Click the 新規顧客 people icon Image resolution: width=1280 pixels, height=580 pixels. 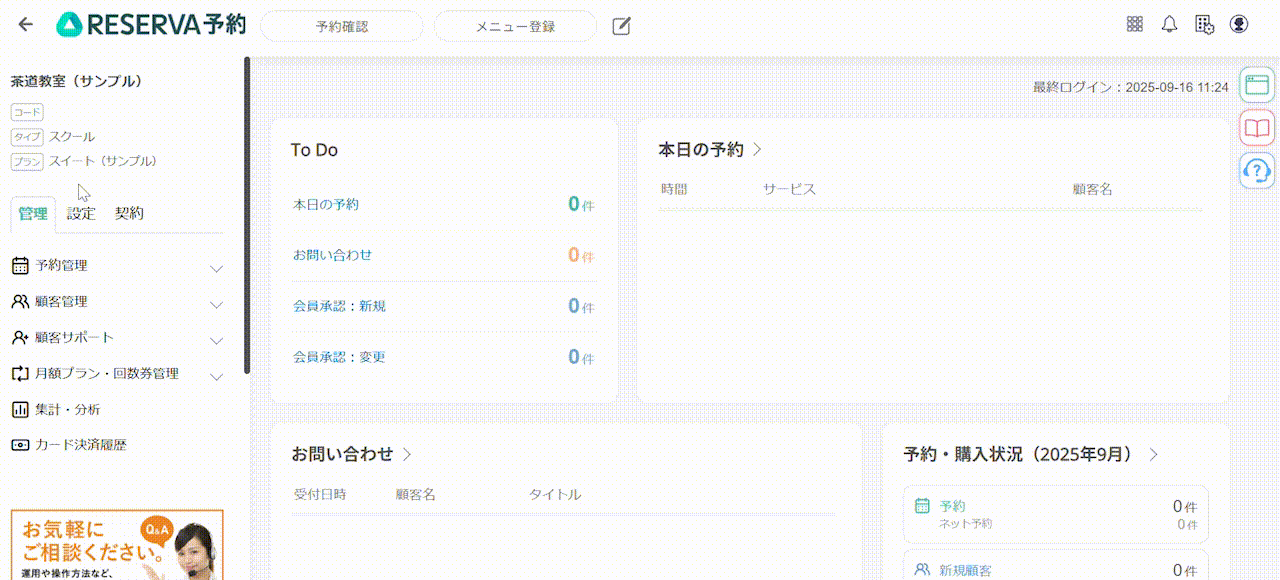922,569
